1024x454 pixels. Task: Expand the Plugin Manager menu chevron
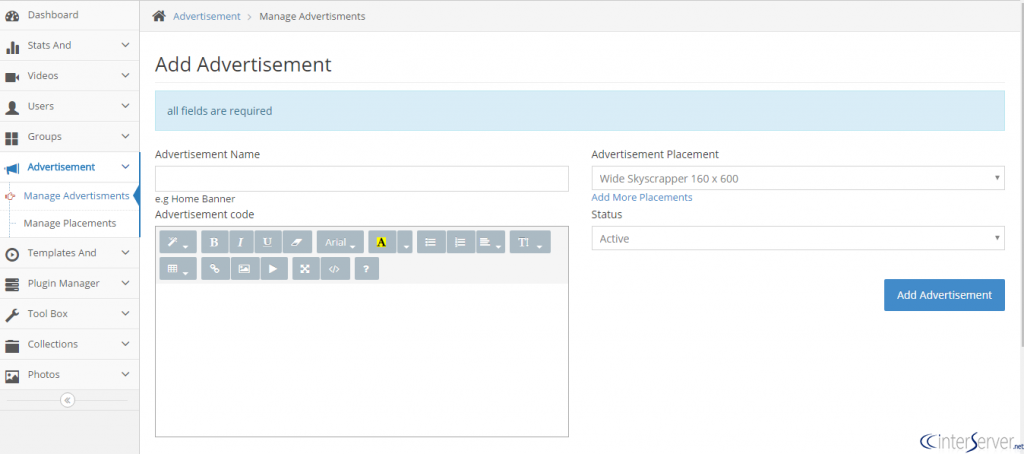pyautogui.click(x=125, y=283)
